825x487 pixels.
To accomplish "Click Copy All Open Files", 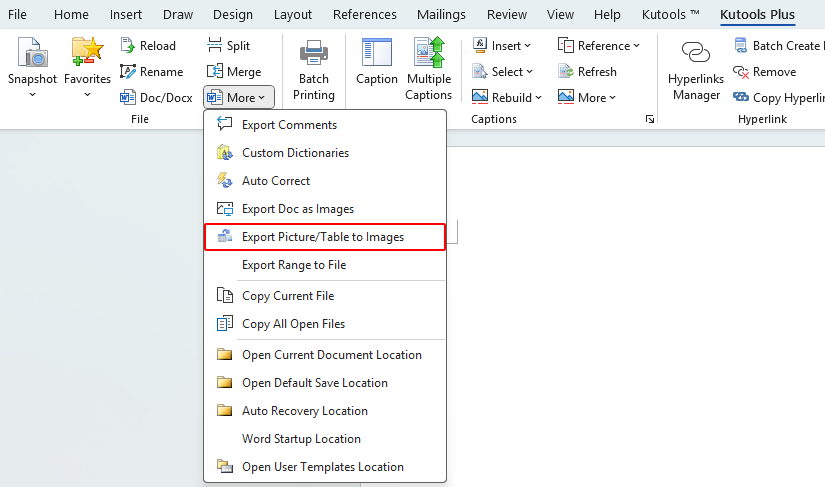I will pos(293,324).
